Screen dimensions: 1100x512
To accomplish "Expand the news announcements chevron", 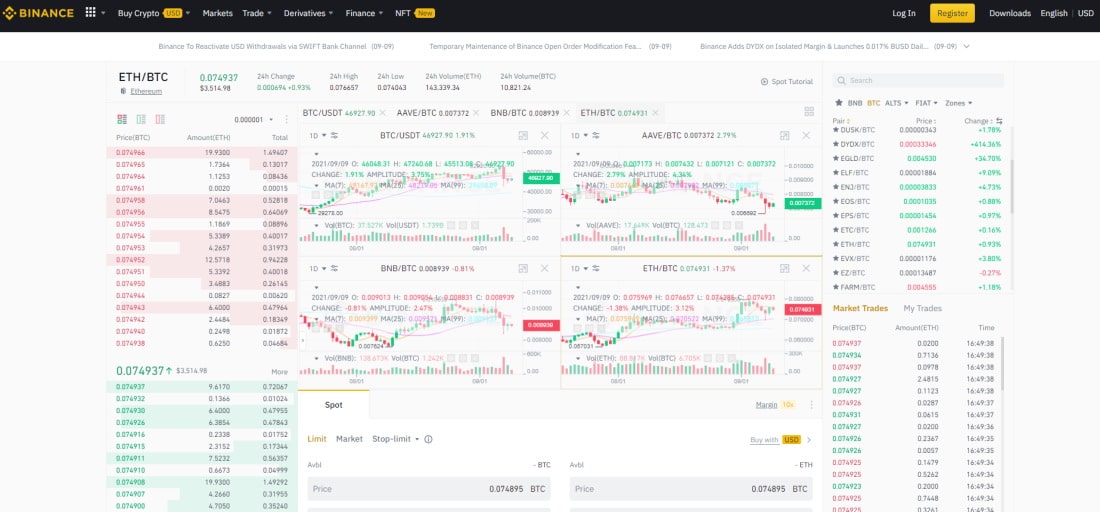I will pyautogui.click(x=967, y=46).
